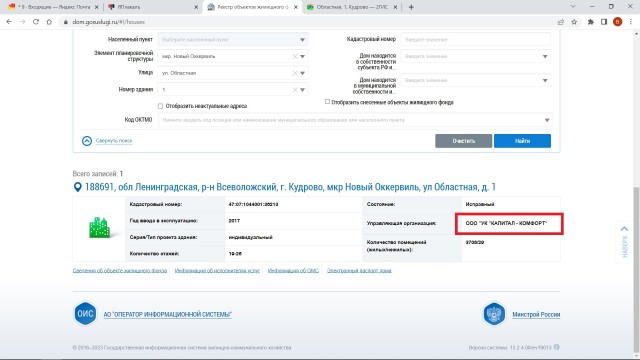Open the tab search chevron
640x360 pixels.
pos(573,7)
